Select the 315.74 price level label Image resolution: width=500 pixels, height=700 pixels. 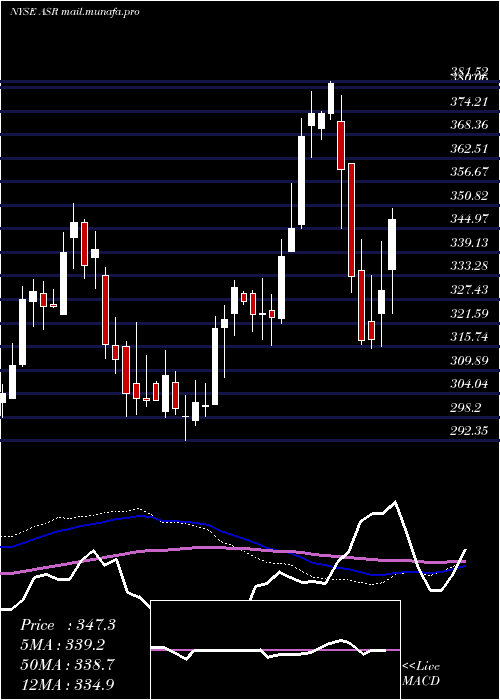468,337
